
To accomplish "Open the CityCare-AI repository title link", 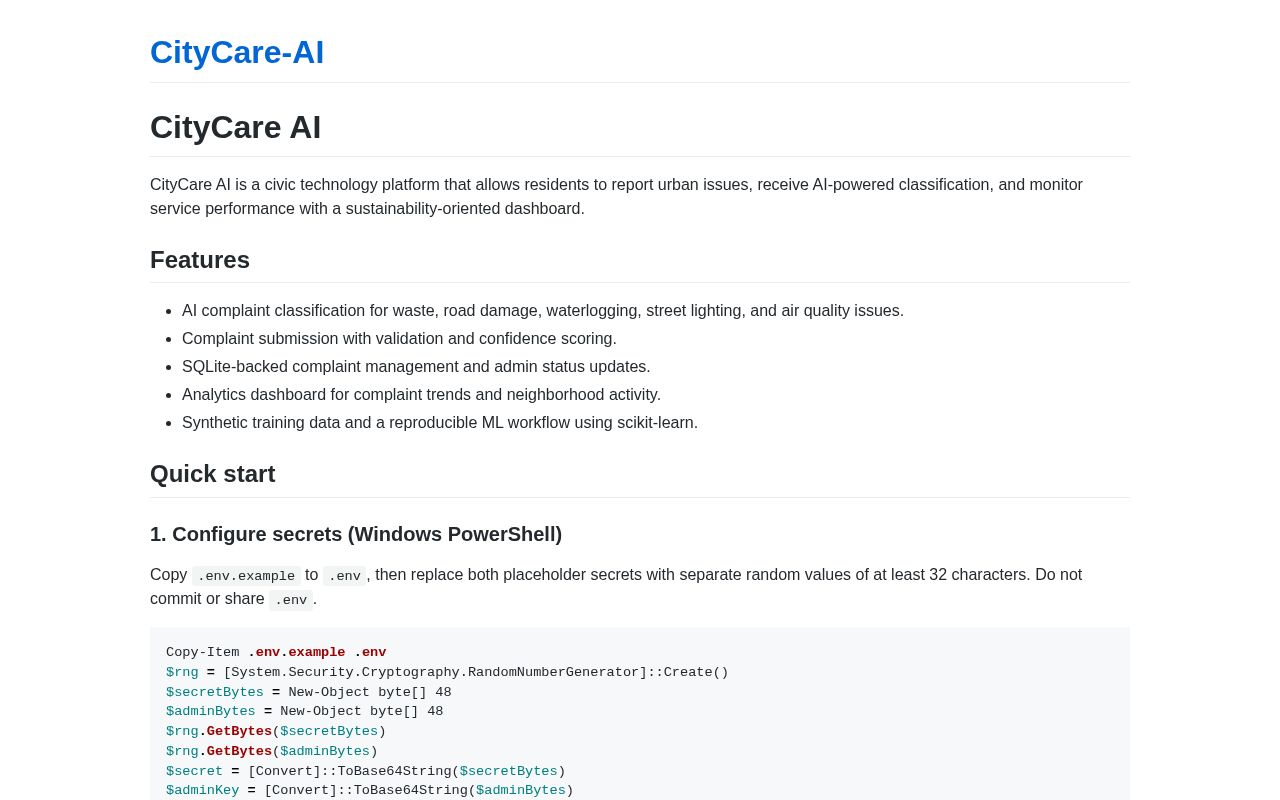I will coord(237,52).
